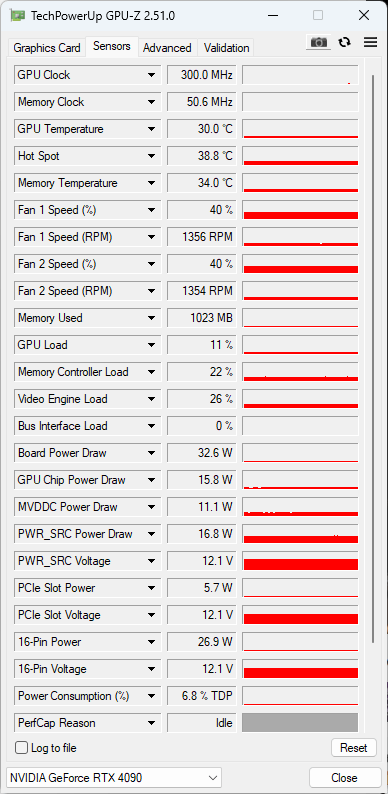Click the gray PerfCap Reason graph
The height and width of the screenshot is (794, 388).
tap(300, 723)
